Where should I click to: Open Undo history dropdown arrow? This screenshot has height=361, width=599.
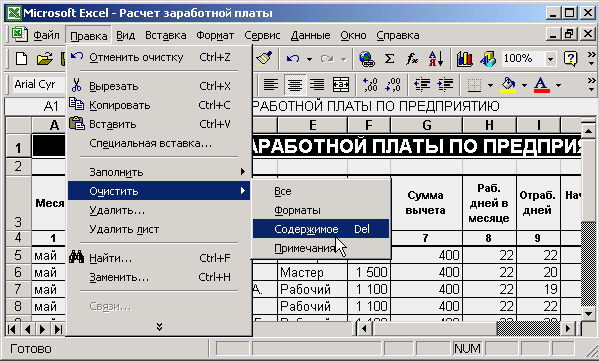click(x=309, y=59)
